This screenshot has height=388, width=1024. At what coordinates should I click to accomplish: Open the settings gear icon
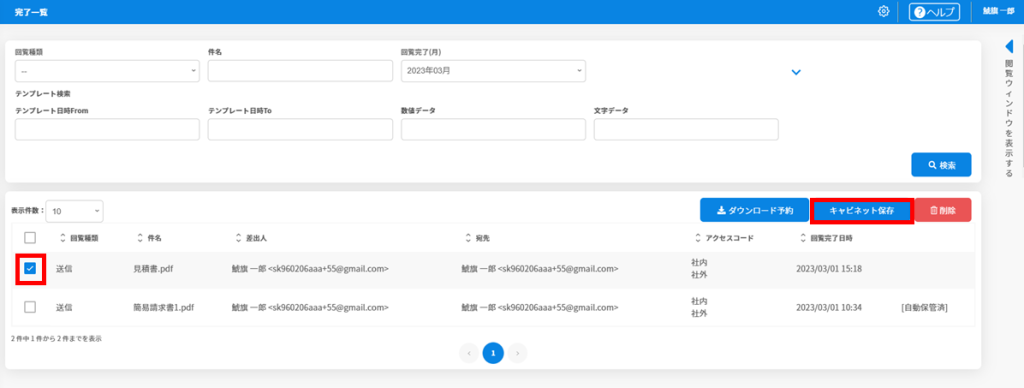click(884, 11)
